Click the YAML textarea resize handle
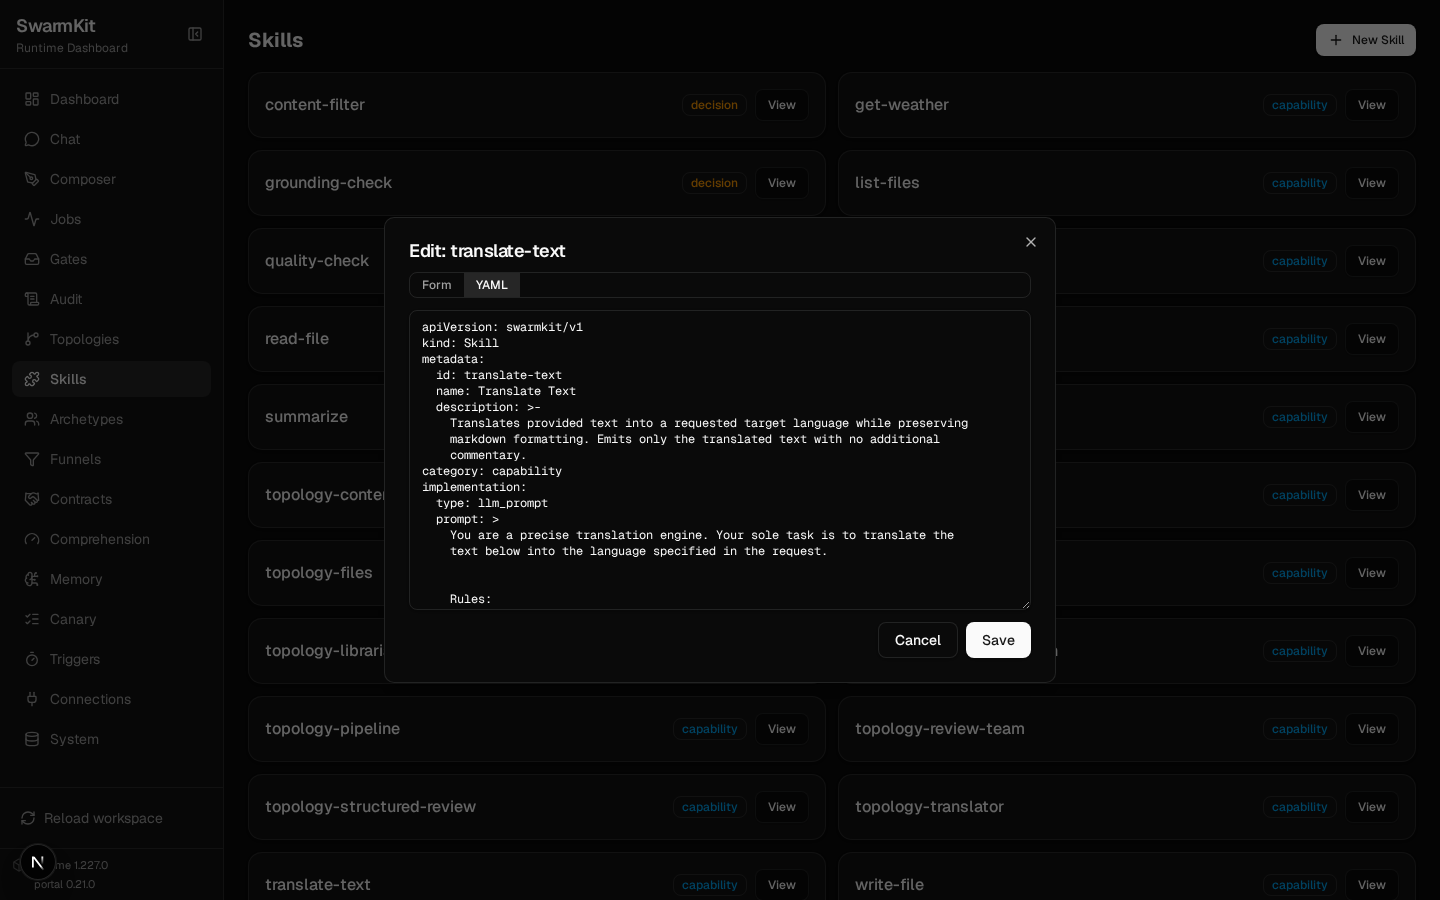The width and height of the screenshot is (1440, 900). pos(1024,603)
